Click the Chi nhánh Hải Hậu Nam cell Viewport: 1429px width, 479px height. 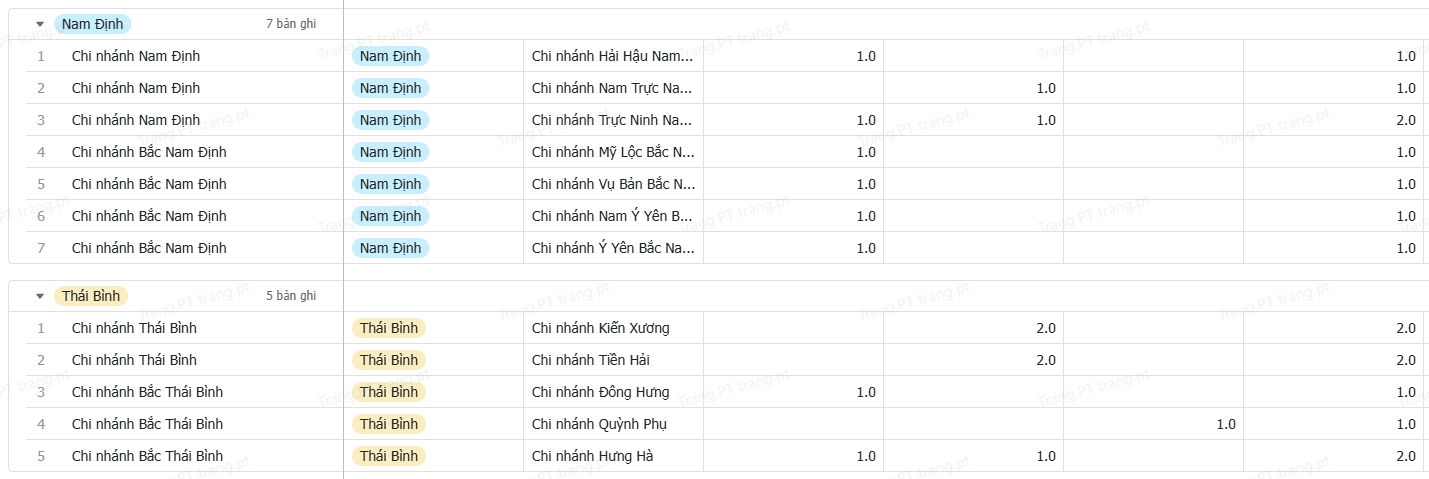pyautogui.click(x=613, y=56)
